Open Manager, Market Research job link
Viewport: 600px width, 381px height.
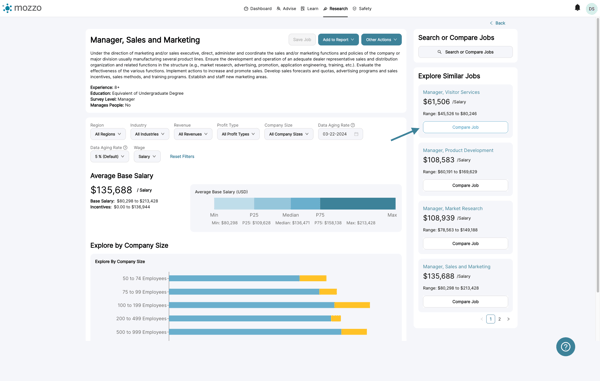tap(453, 208)
